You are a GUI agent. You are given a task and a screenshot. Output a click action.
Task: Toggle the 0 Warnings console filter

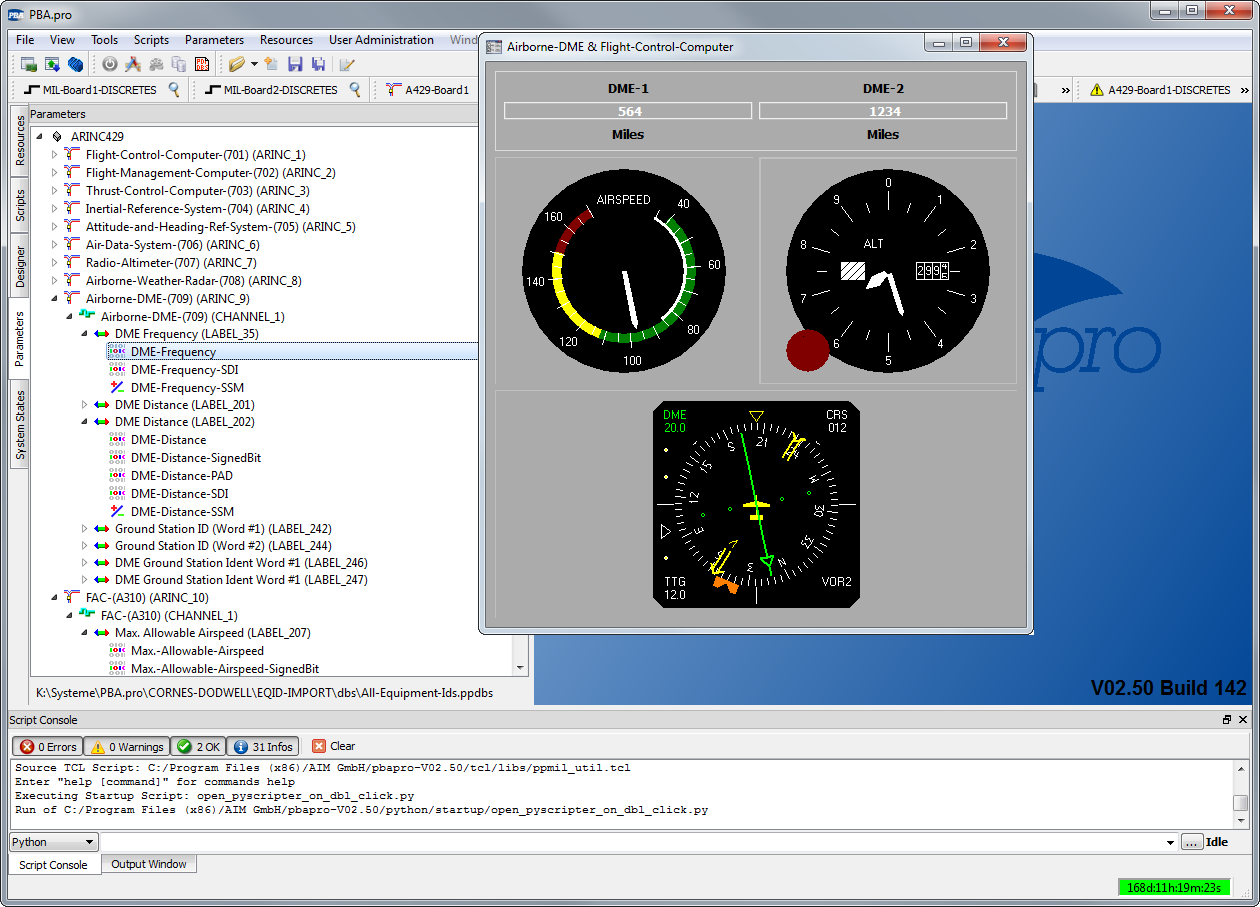pyautogui.click(x=126, y=746)
